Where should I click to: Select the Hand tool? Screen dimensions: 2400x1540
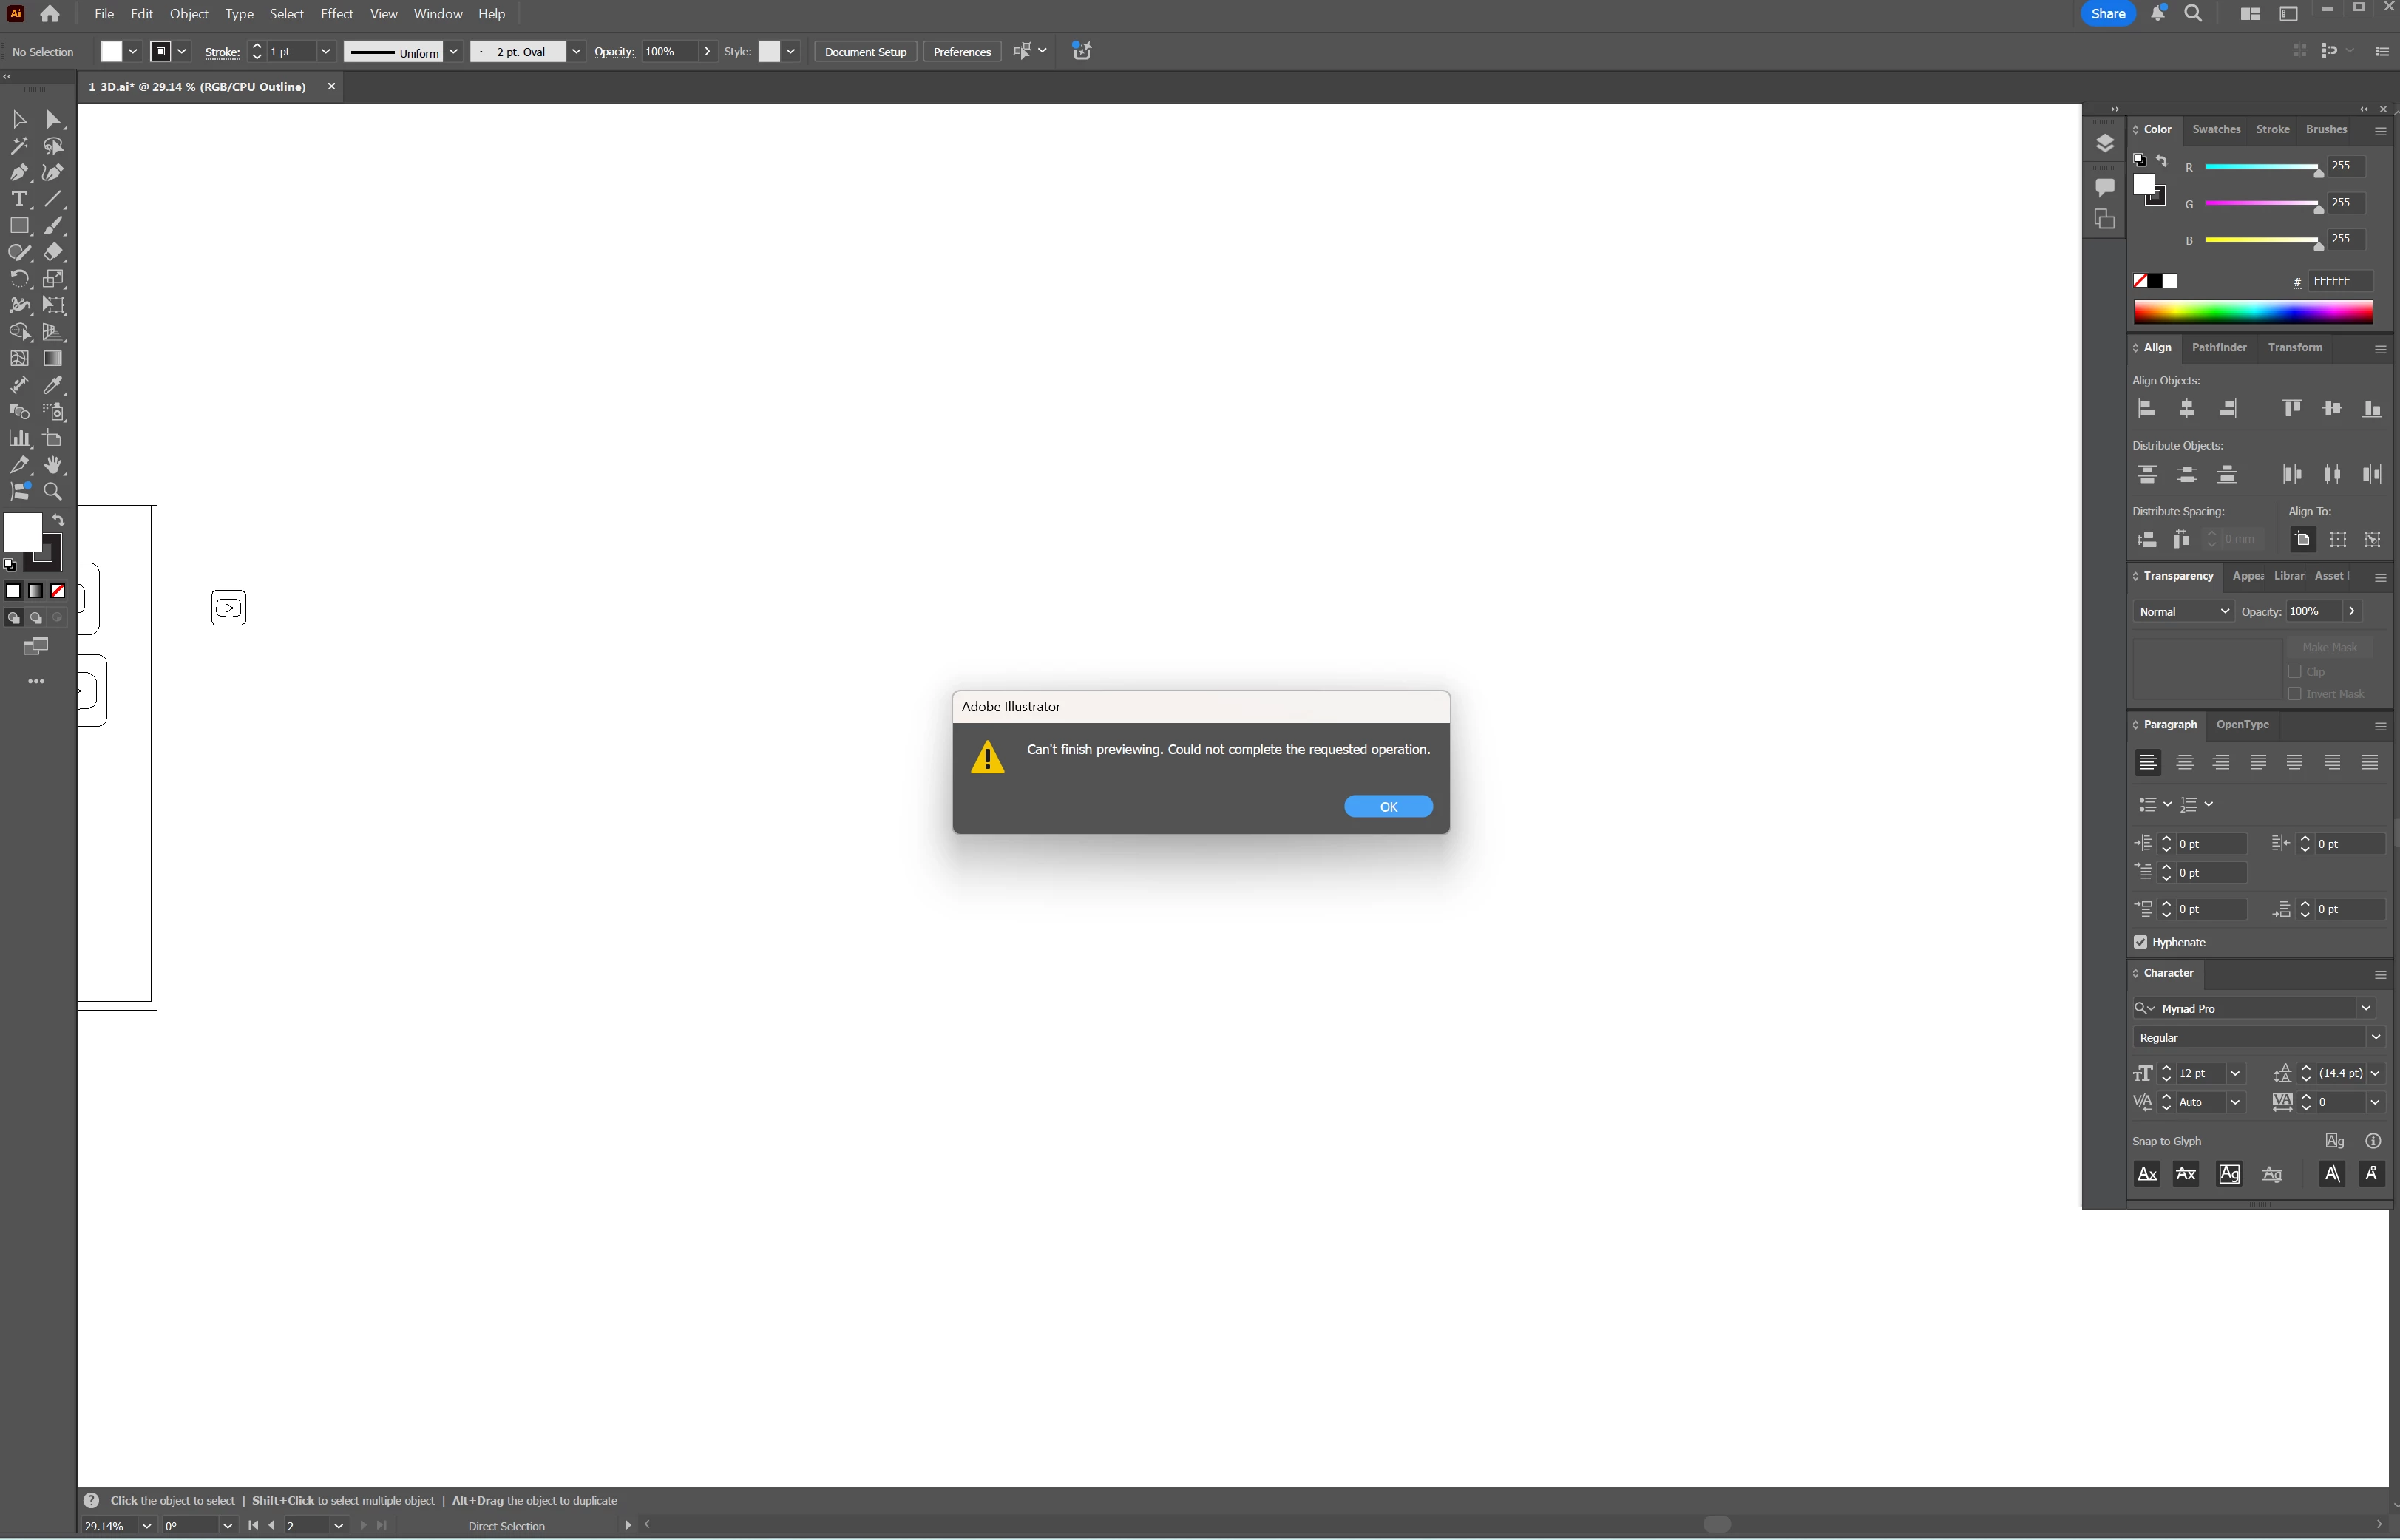[53, 465]
